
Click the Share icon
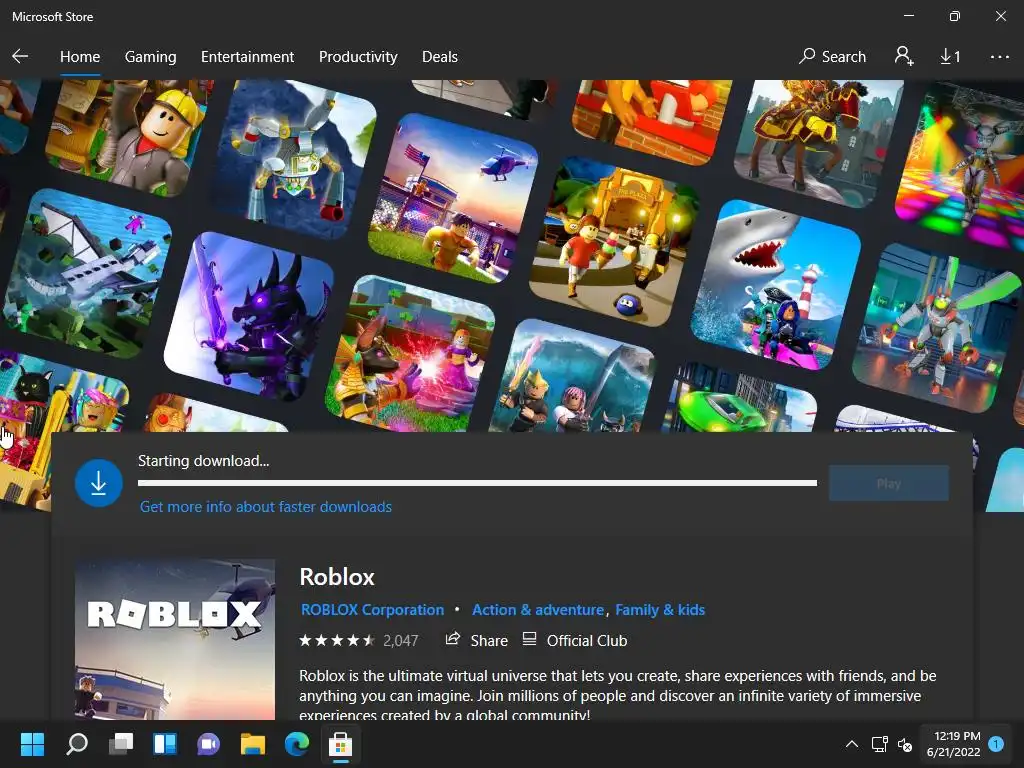(x=453, y=639)
